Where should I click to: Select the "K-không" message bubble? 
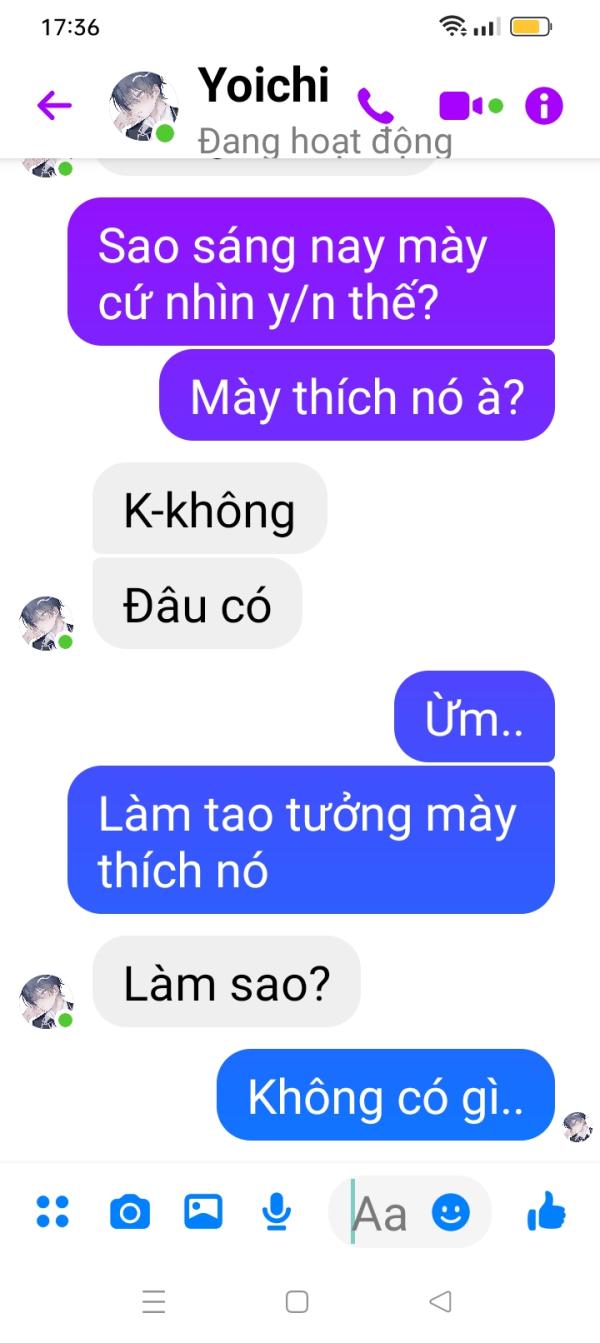[210, 508]
